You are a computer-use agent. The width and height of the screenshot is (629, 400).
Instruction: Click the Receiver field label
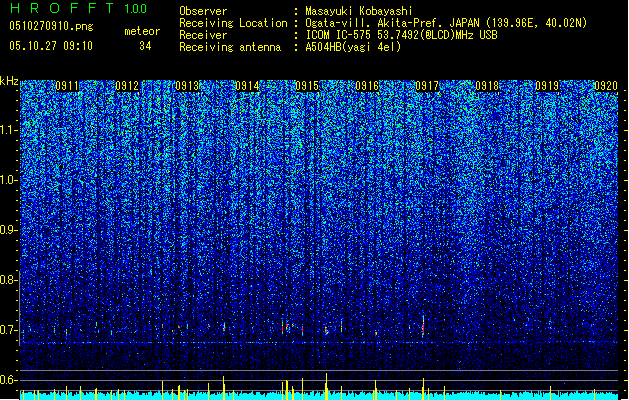[203, 35]
